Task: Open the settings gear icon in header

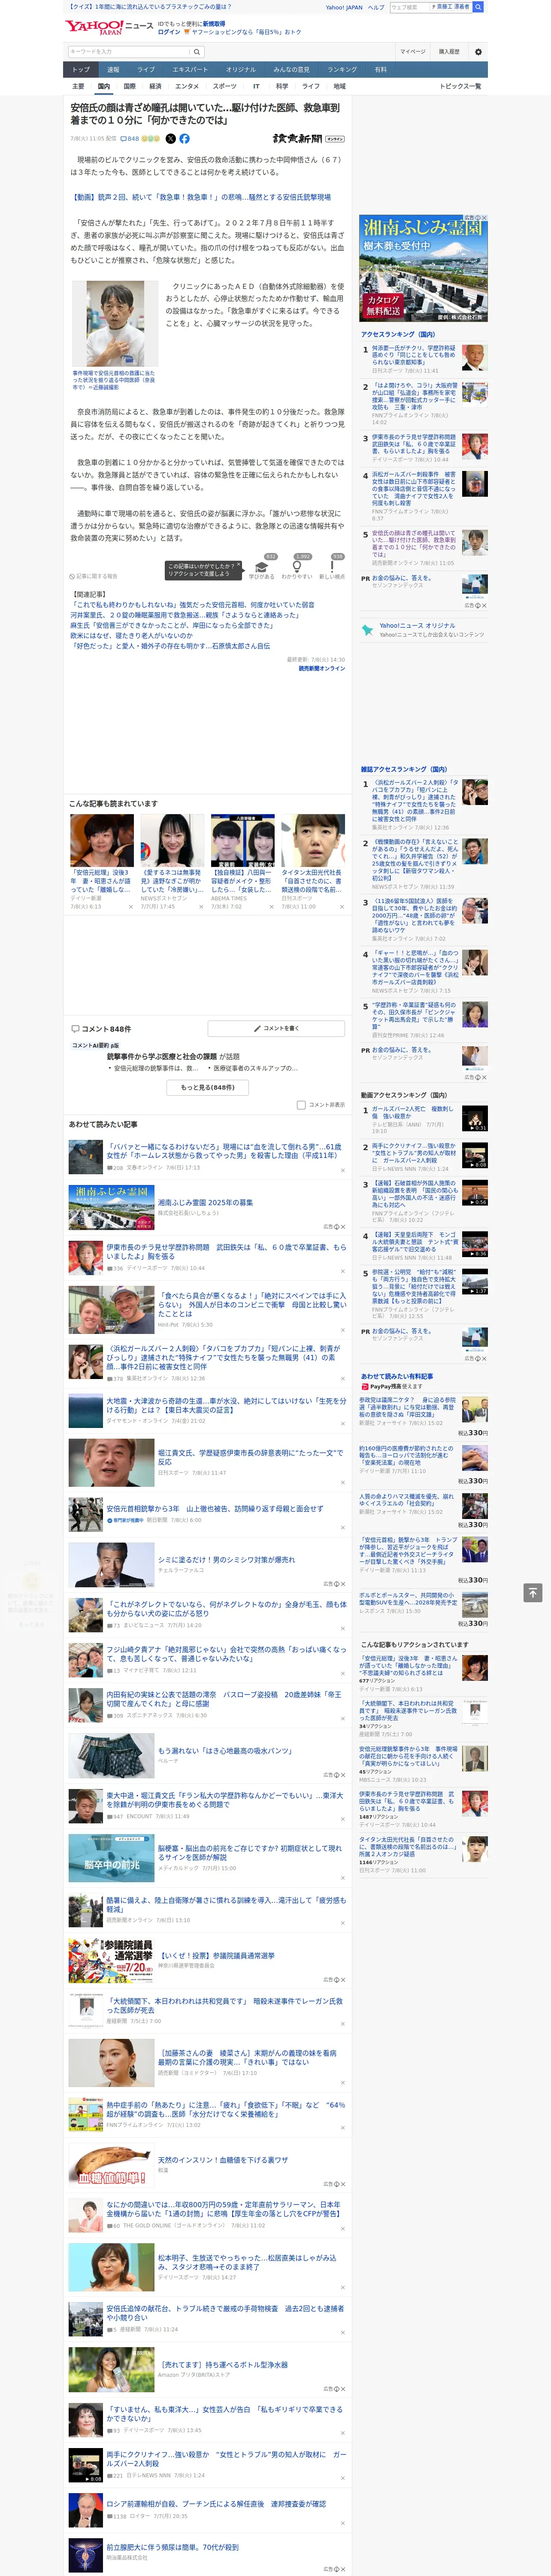Action: 478,51
